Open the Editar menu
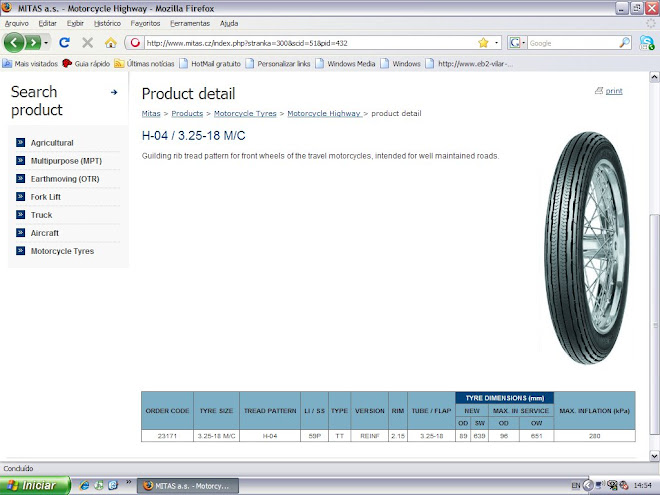This screenshot has width=660, height=495. click(48, 24)
